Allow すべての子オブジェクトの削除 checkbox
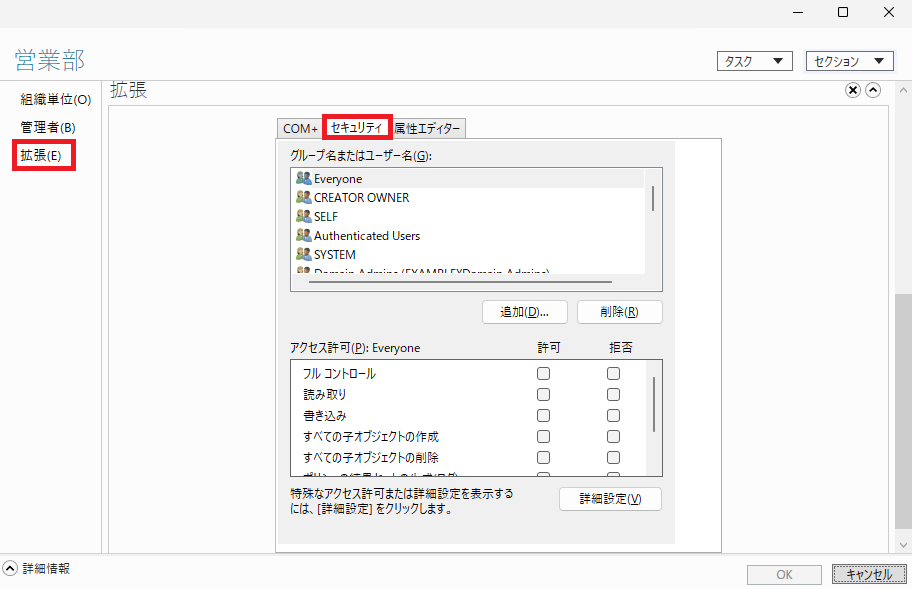Viewport: 912px width, 589px height. point(543,457)
